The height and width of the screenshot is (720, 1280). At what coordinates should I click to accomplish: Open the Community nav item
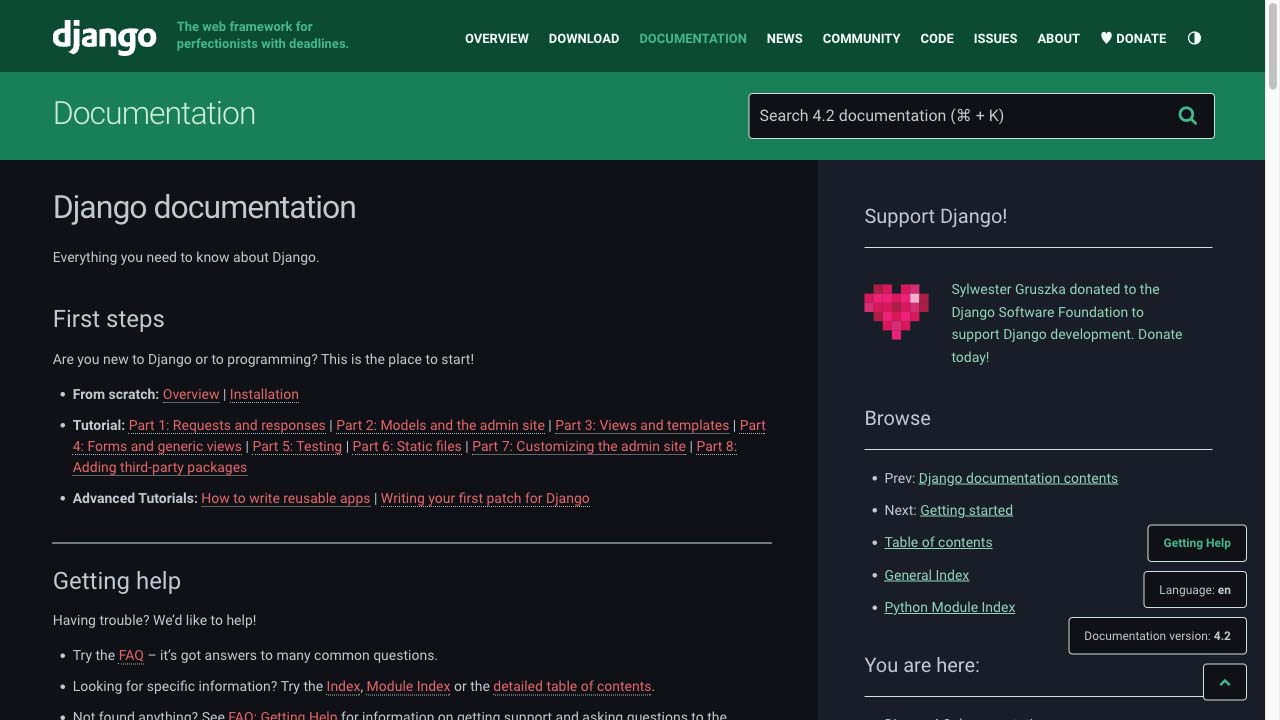pos(861,38)
